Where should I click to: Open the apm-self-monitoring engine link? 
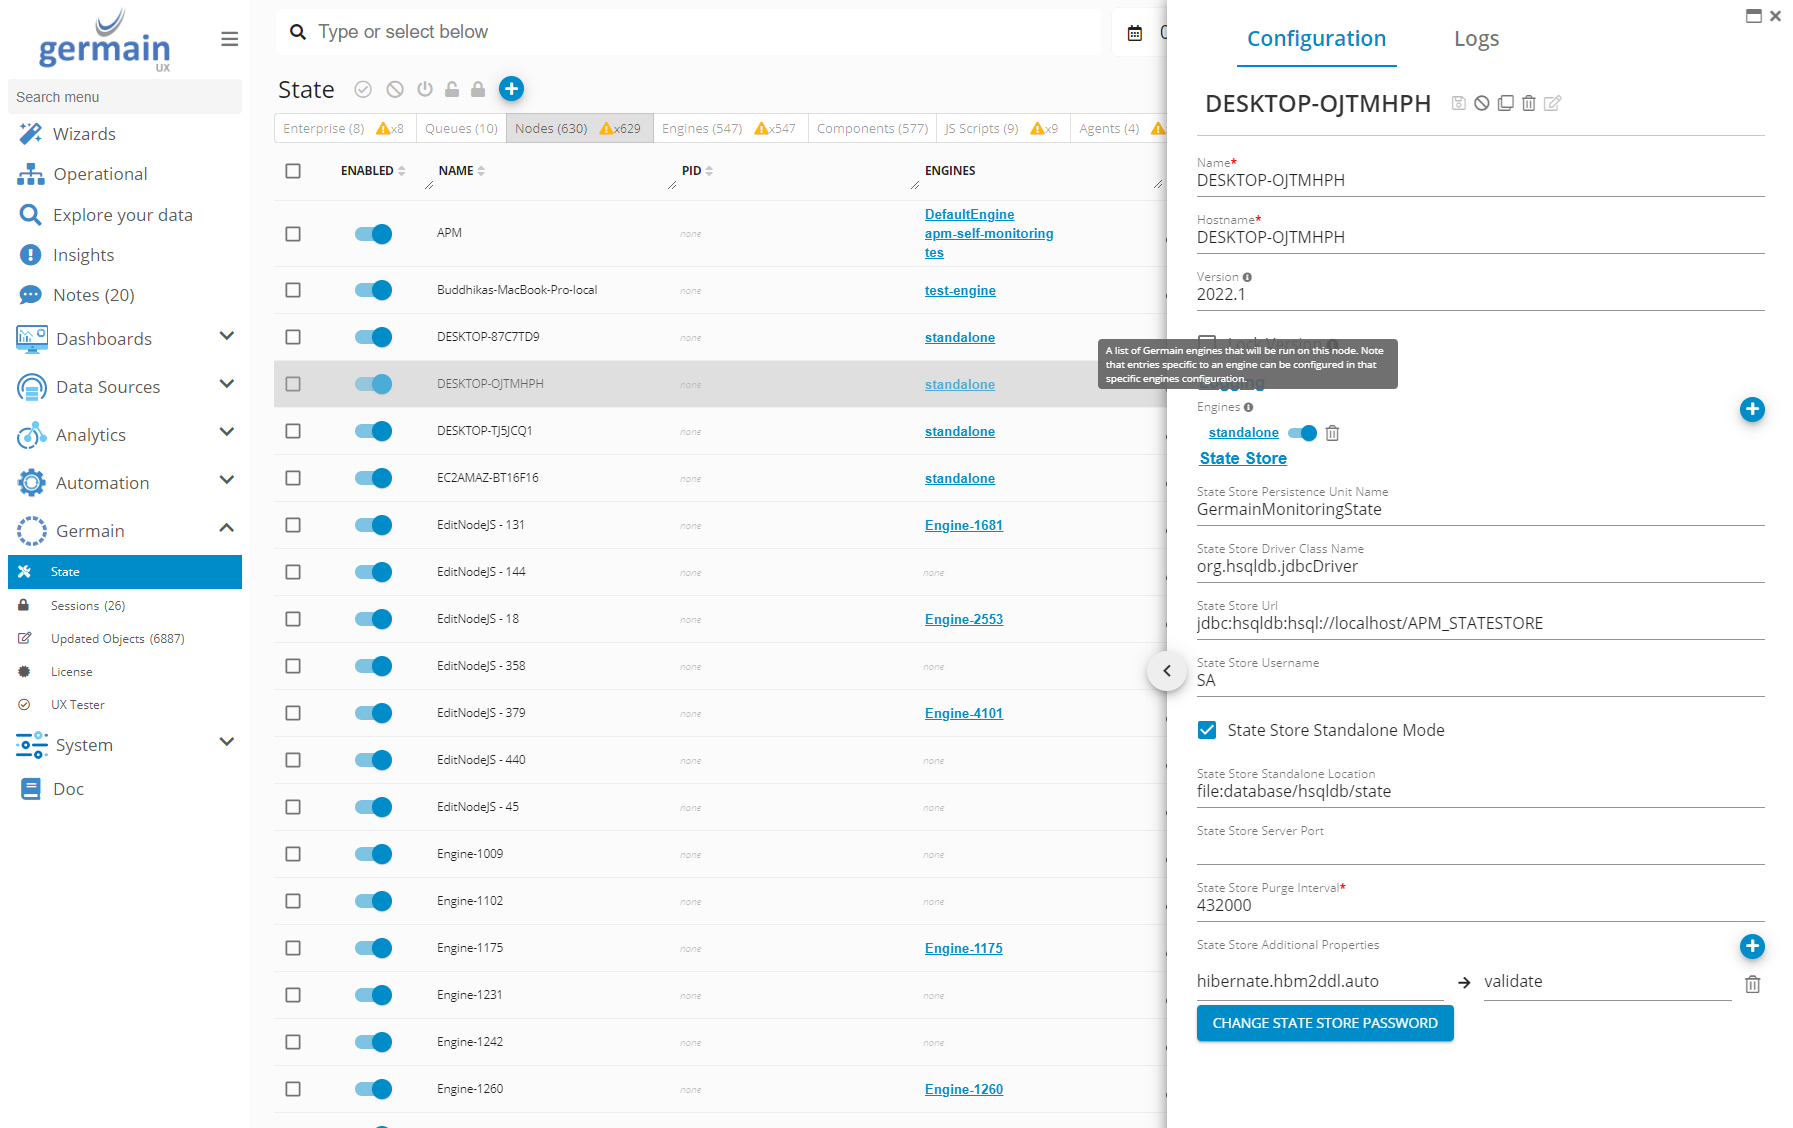988,233
